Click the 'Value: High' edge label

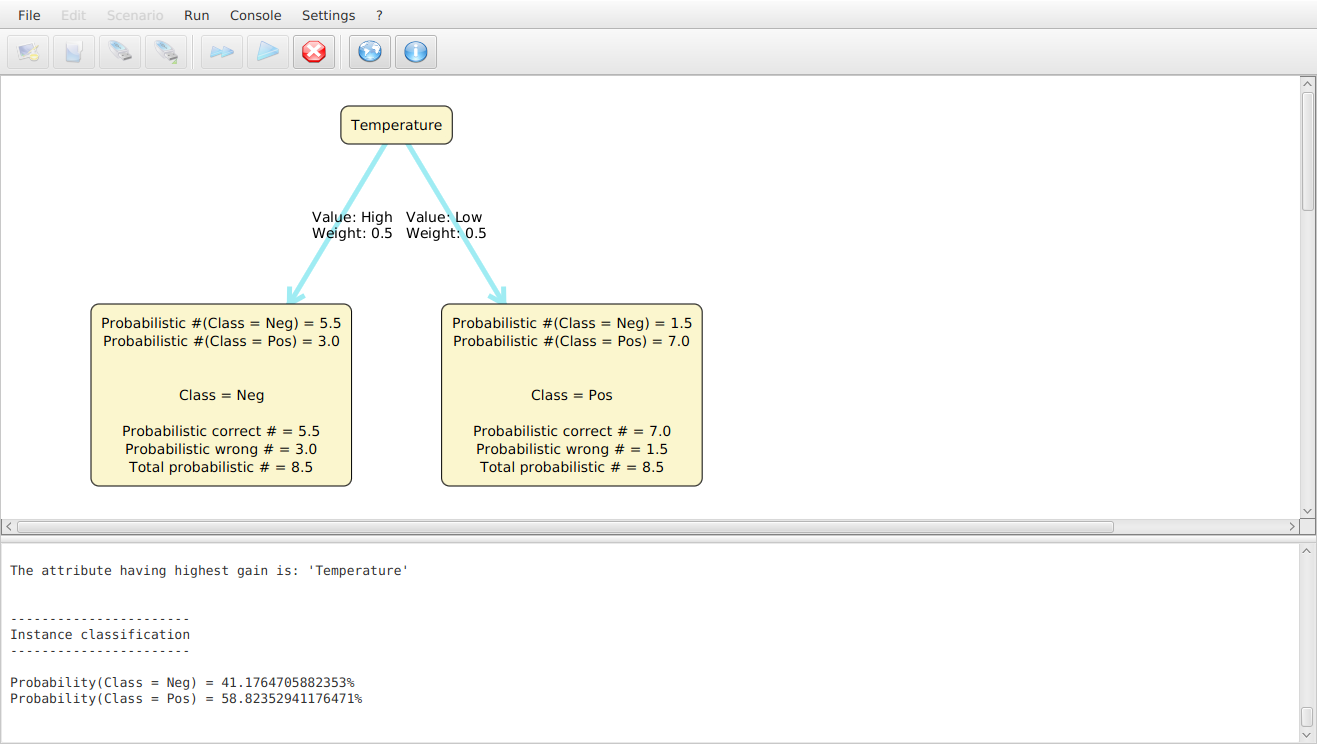[352, 217]
